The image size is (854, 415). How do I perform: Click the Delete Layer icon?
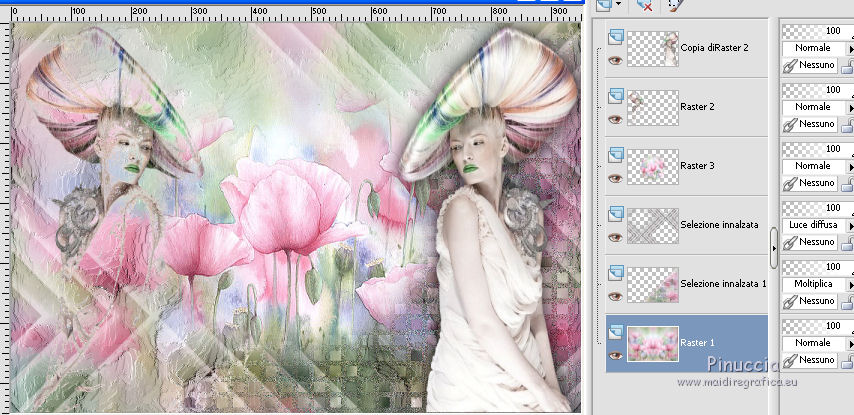tap(645, 5)
